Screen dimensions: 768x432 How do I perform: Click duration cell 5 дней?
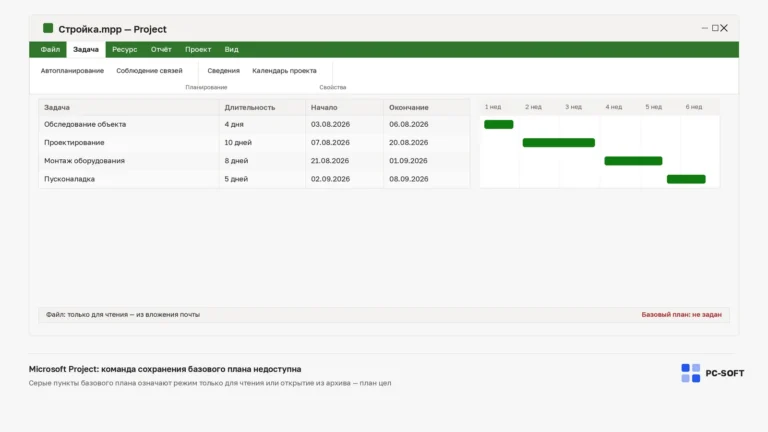[236, 179]
